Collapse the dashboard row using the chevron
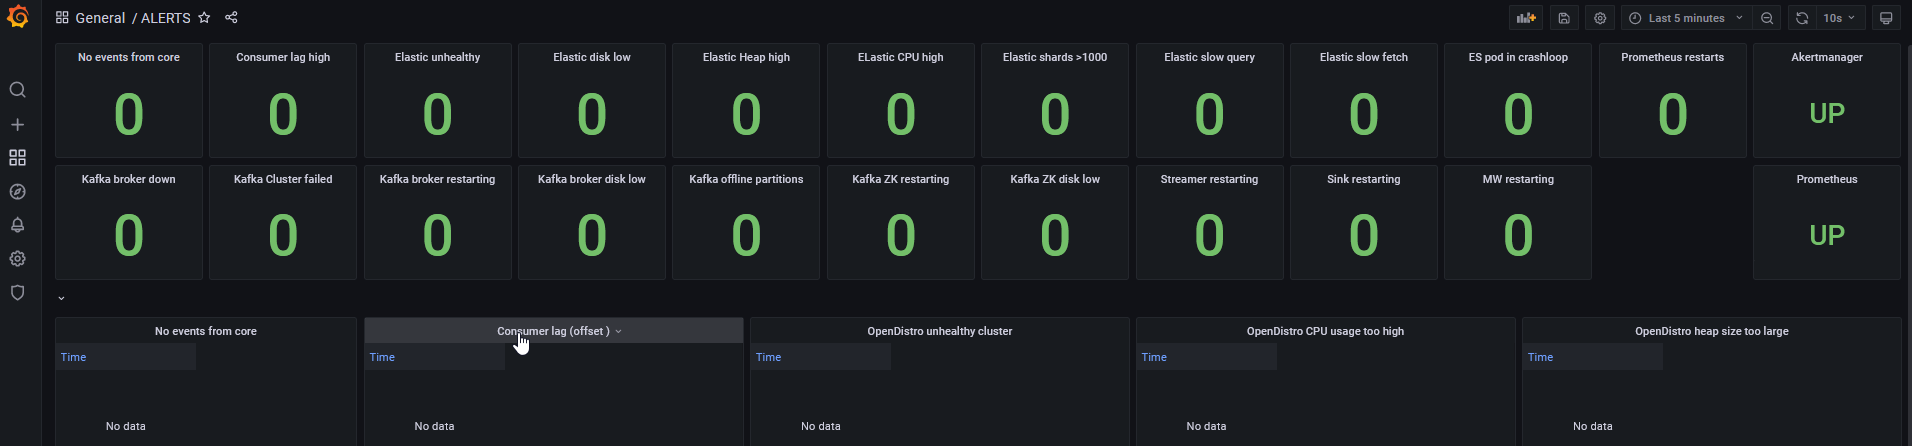The image size is (1912, 446). (x=61, y=298)
